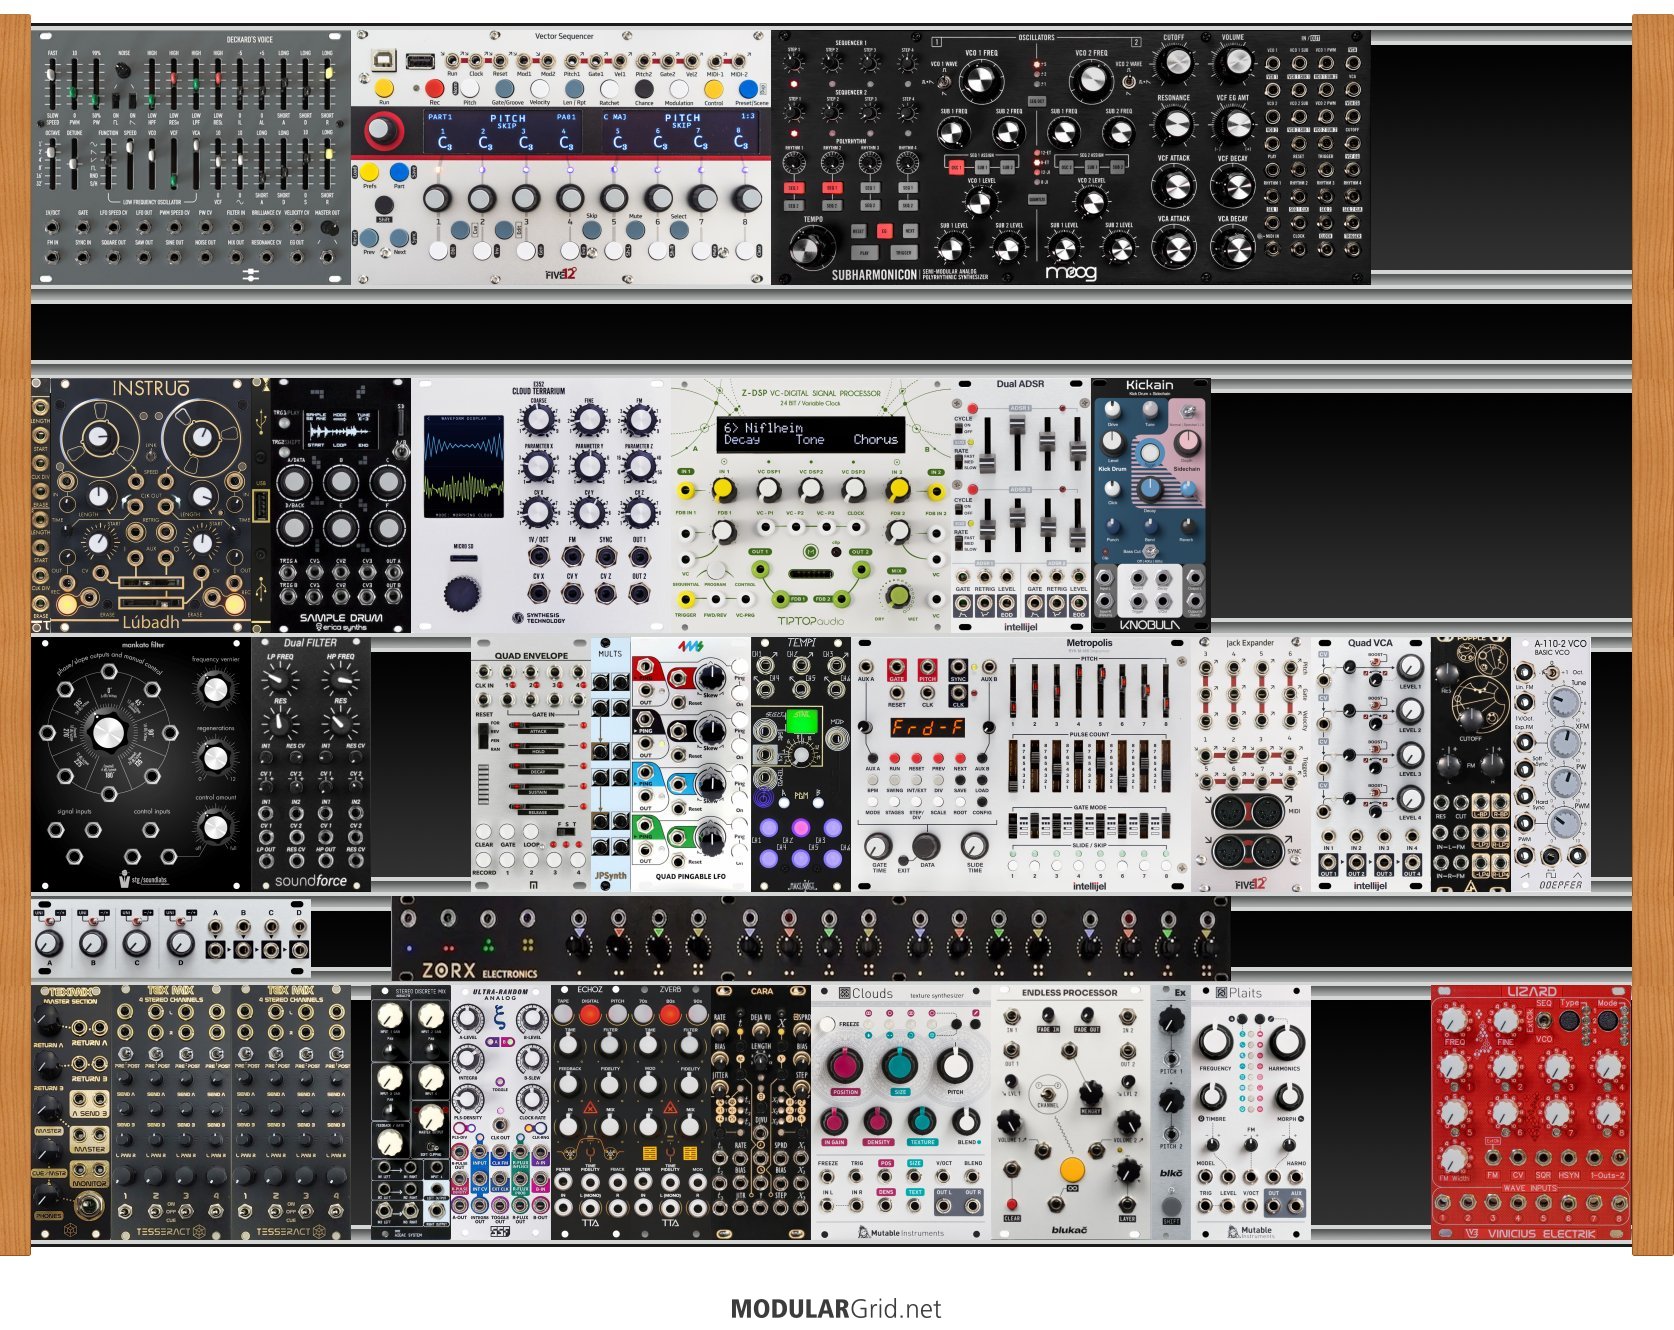Click the VCO 2 FREQ knob on Subharmonicon
Image resolution: width=1674 pixels, height=1330 pixels.
1090,80
